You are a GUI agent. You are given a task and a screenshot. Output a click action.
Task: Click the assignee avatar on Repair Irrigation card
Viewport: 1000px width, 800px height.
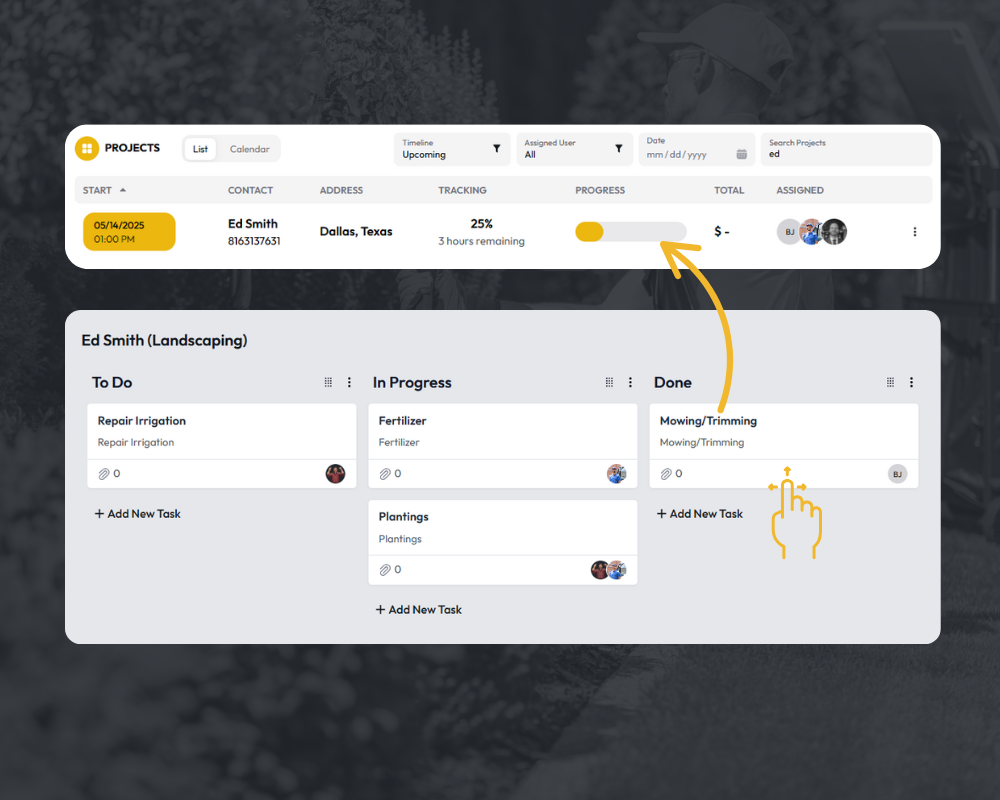pyautogui.click(x=335, y=474)
